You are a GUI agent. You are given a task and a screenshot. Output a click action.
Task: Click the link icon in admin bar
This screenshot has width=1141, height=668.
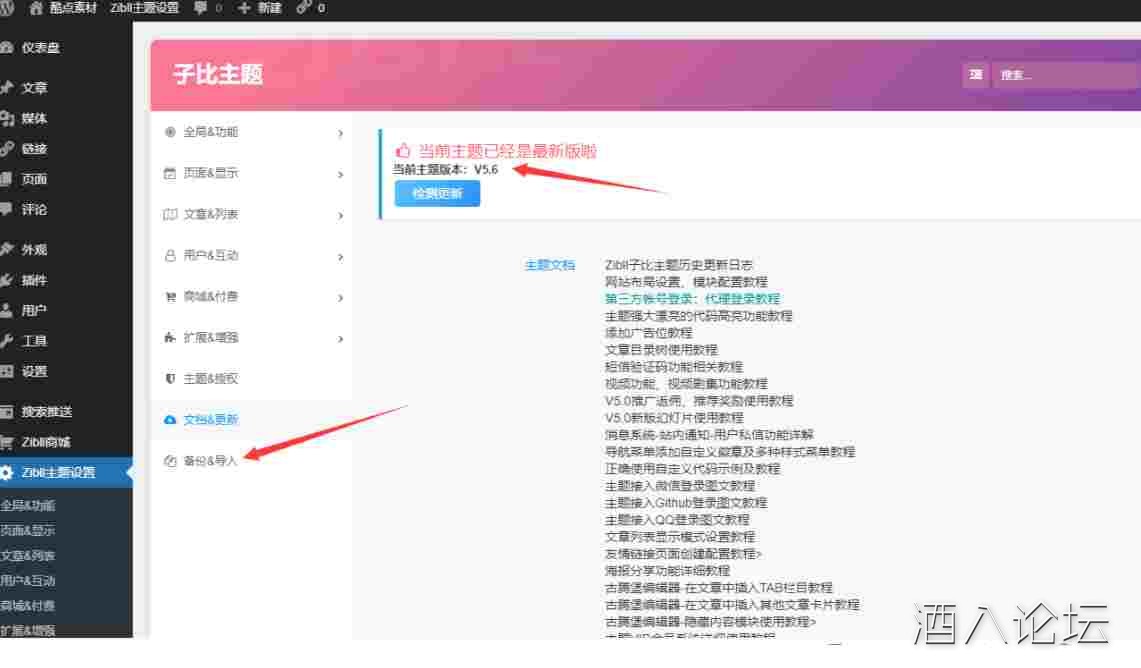(x=303, y=8)
